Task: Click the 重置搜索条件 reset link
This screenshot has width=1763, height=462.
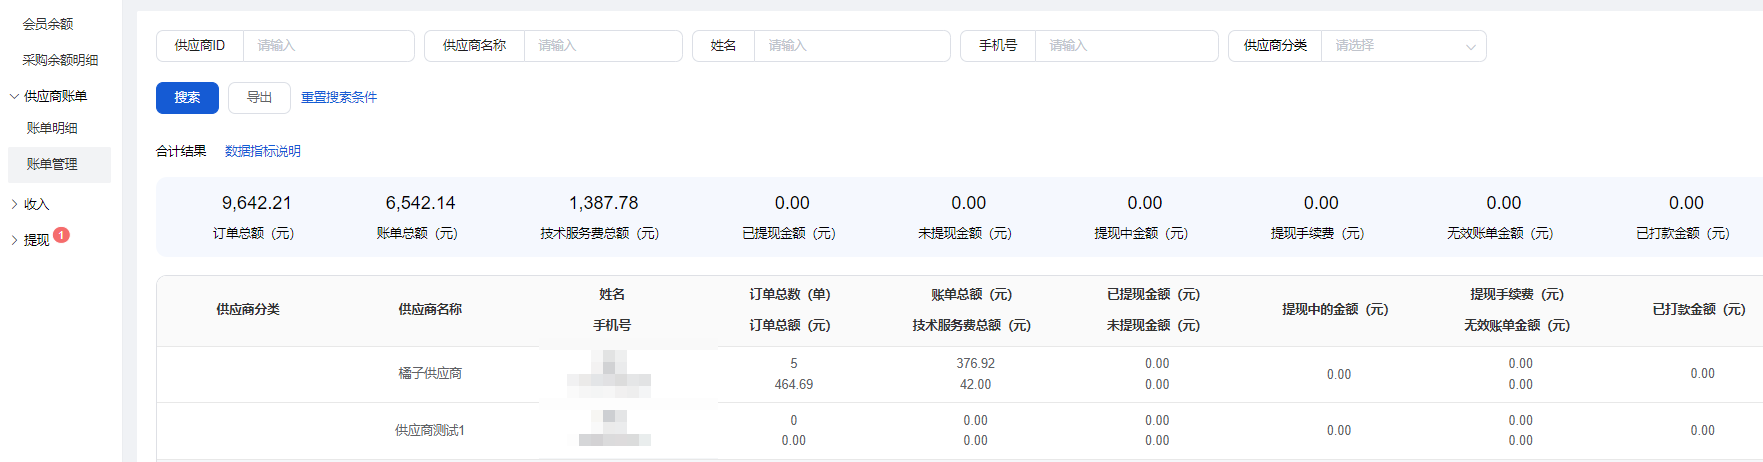Action: click(339, 98)
